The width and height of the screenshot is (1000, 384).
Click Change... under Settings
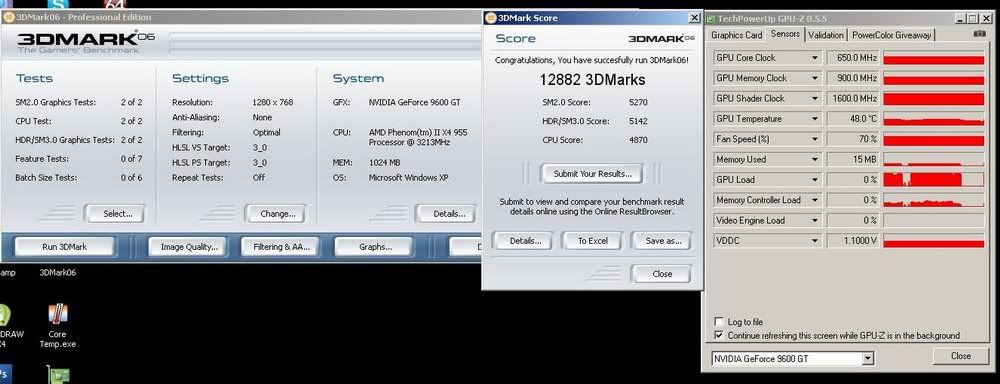pyautogui.click(x=277, y=214)
